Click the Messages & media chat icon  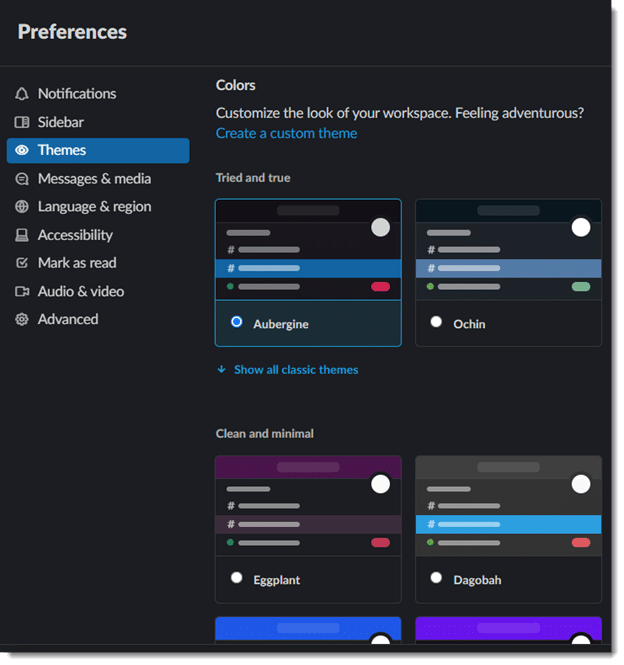[22, 179]
